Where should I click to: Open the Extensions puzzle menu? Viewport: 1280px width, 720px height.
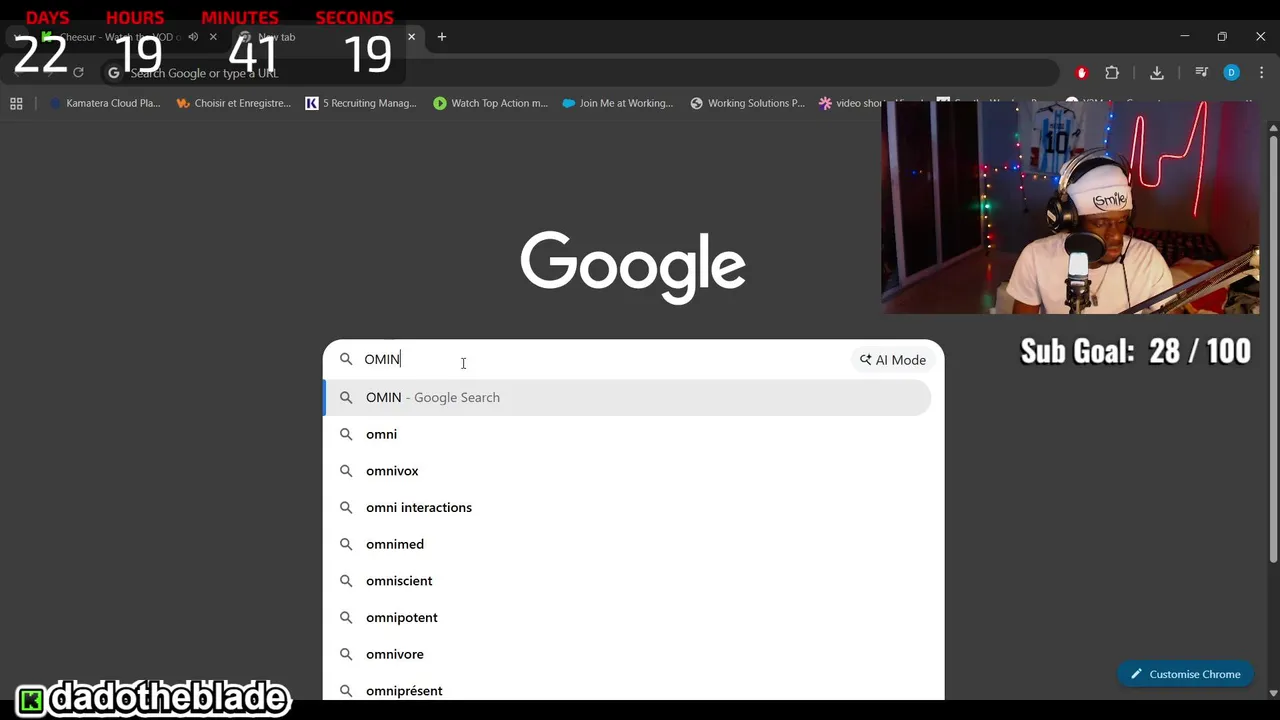1112,73
